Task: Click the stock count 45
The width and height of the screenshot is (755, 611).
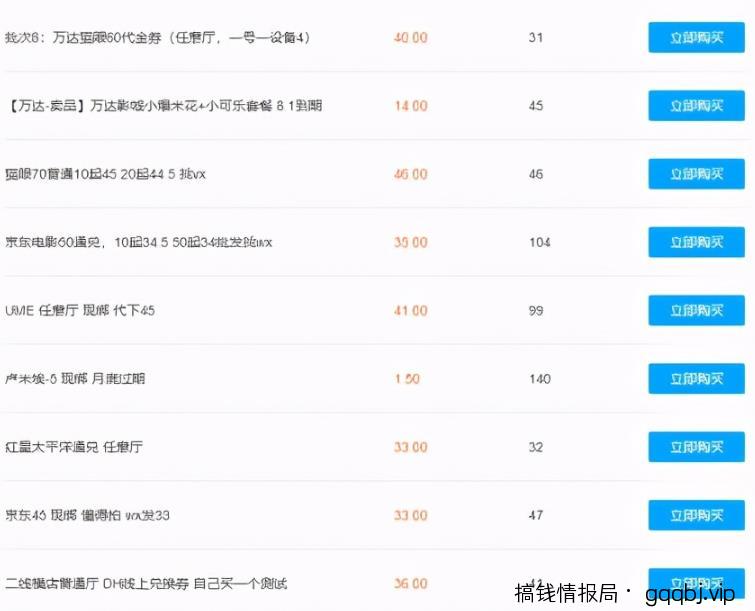Action: (536, 106)
